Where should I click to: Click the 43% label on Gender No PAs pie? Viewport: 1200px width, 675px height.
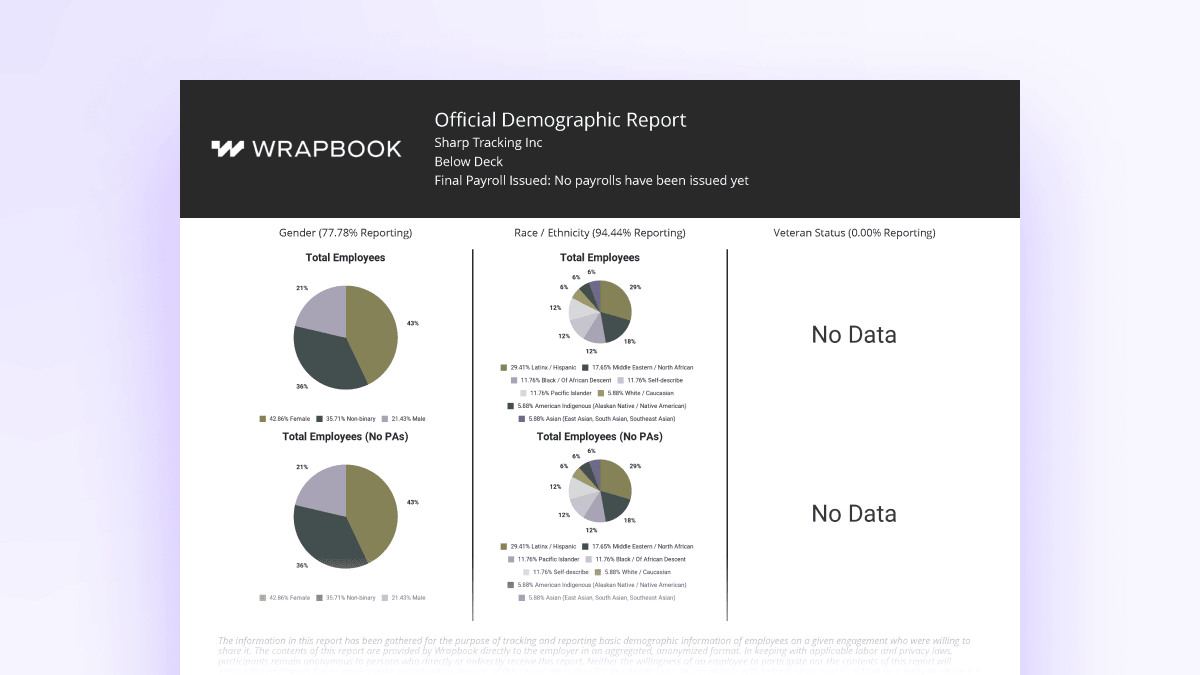[413, 502]
